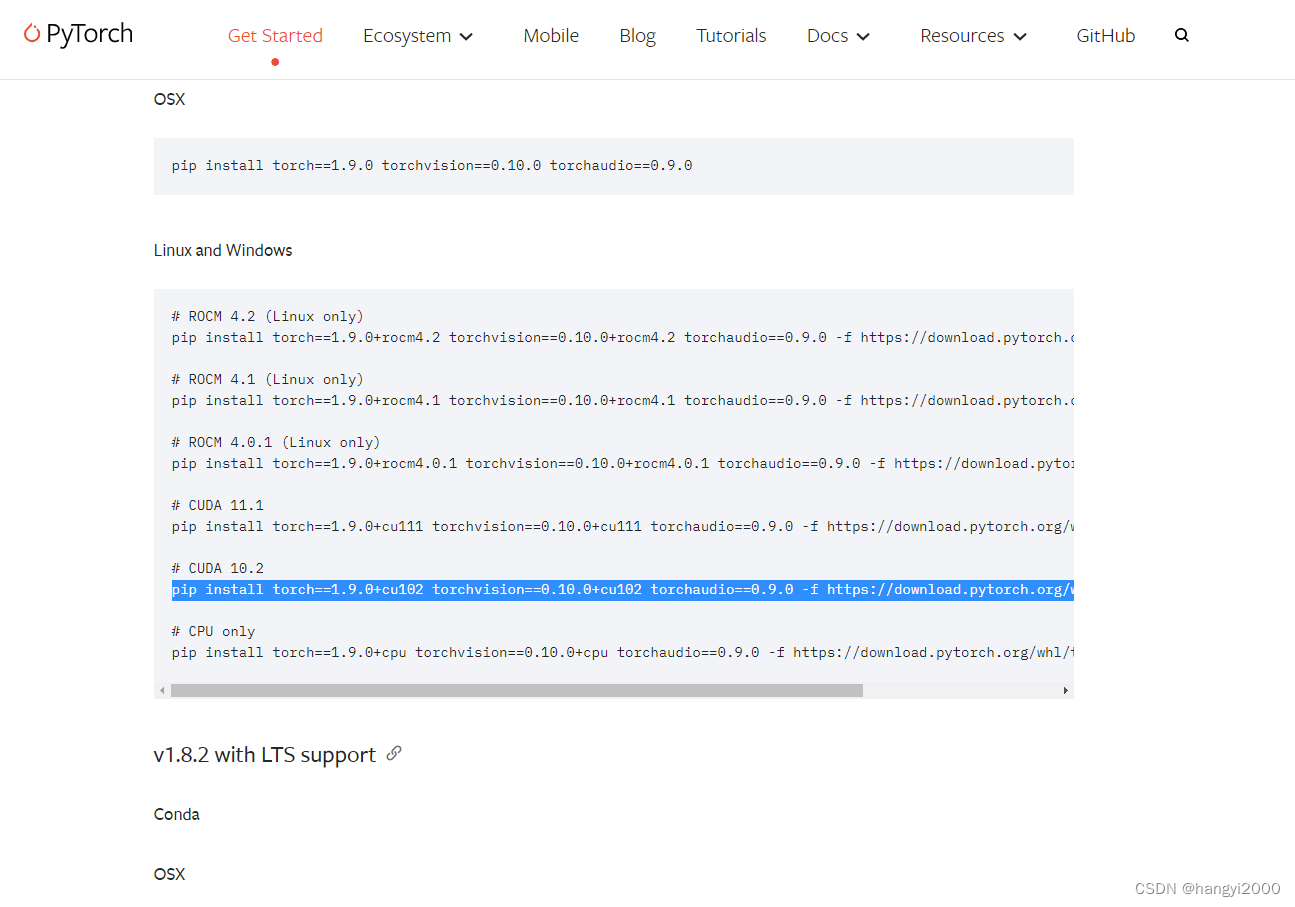The width and height of the screenshot is (1295, 907).
Task: Expand the Resources dropdown menu
Action: (x=973, y=35)
